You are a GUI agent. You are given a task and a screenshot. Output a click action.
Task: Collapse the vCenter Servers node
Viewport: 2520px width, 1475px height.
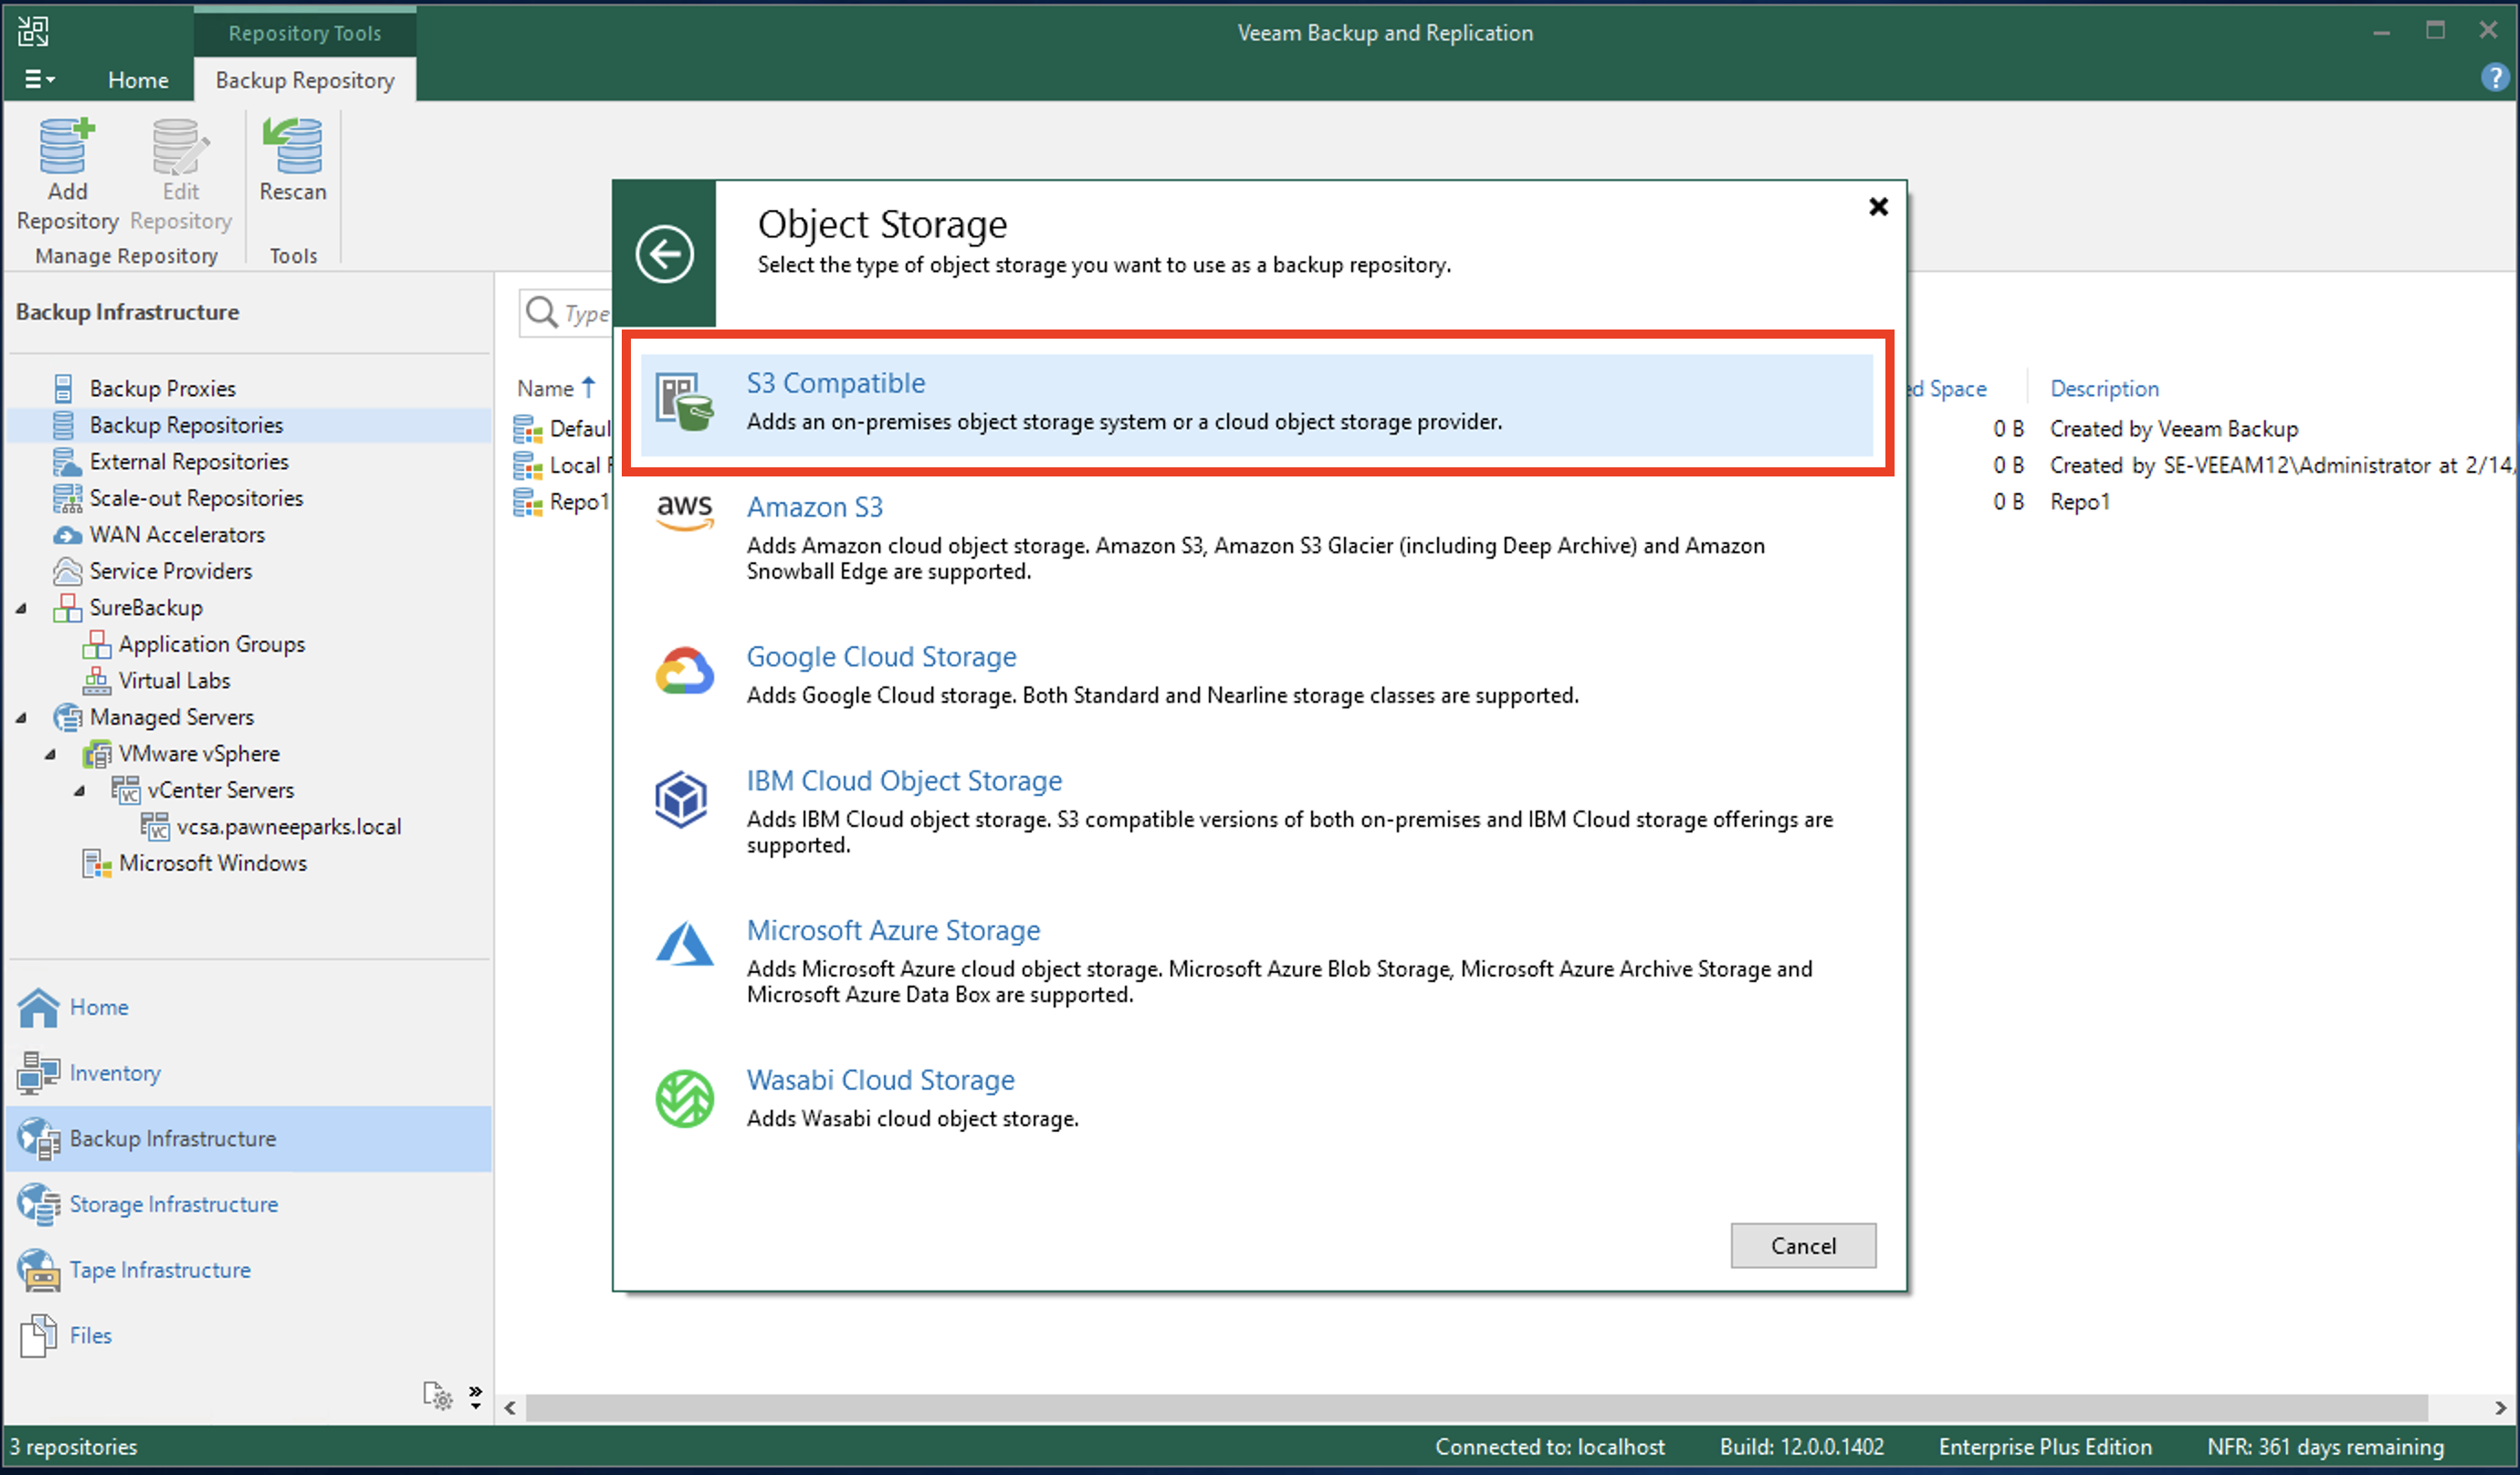pos(79,790)
